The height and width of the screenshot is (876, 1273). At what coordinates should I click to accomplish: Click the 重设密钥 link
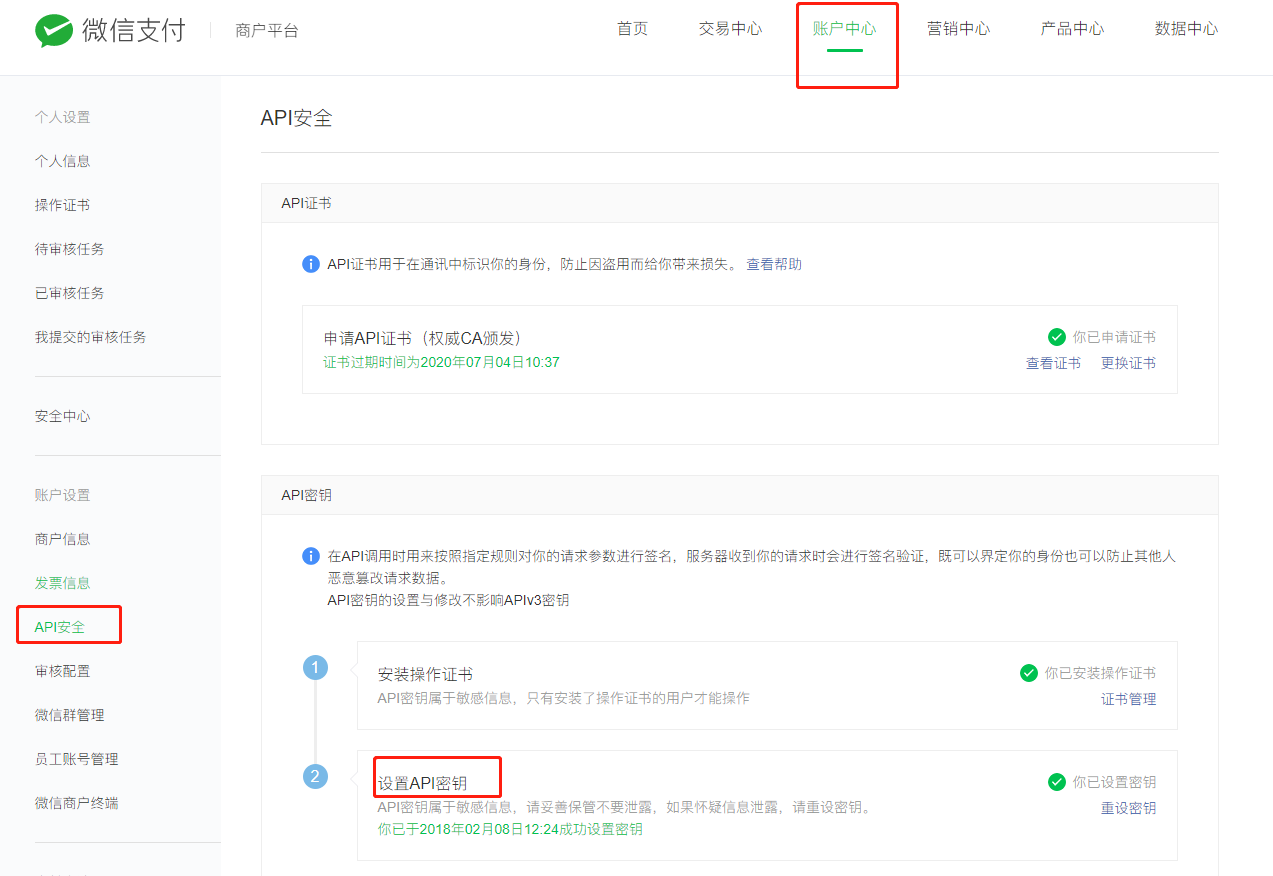[1128, 808]
